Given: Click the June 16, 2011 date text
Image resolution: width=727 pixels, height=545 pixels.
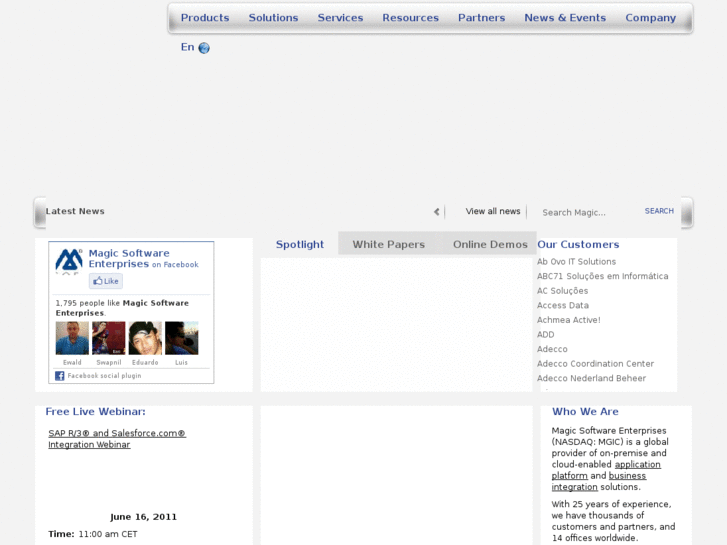Looking at the screenshot, I should tap(144, 517).
